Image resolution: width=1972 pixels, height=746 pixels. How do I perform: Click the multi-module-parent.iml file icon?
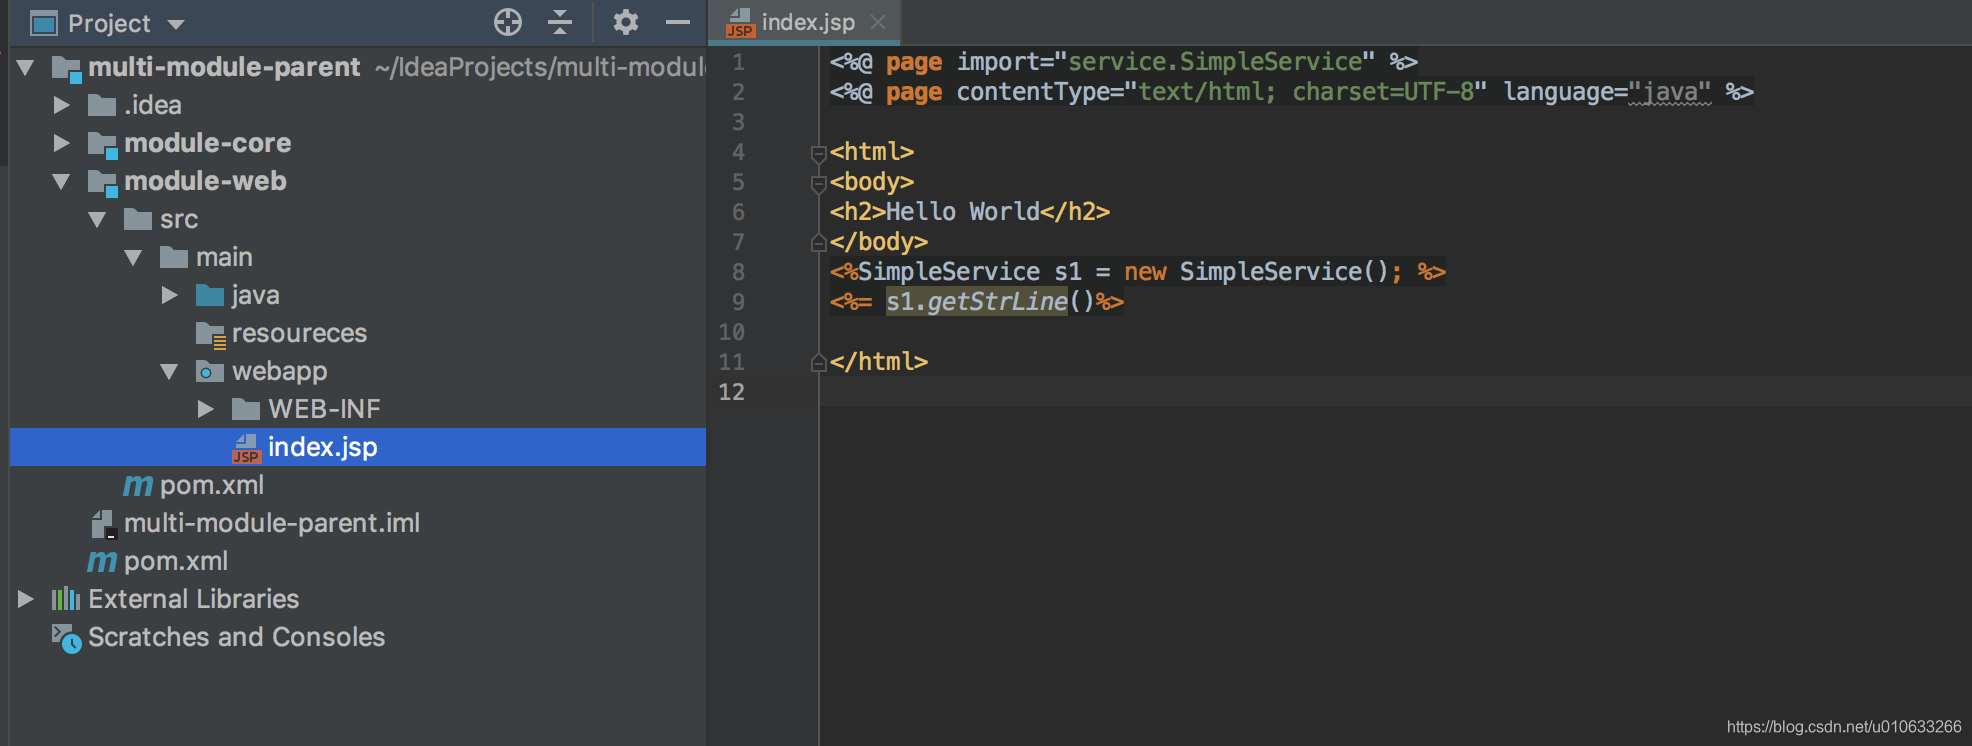click(103, 524)
